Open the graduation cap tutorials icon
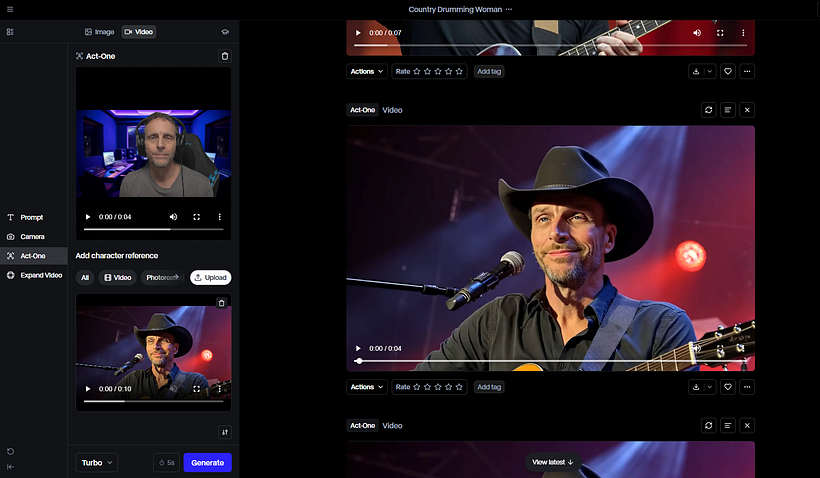Viewport: 820px width, 478px height. 225,32
